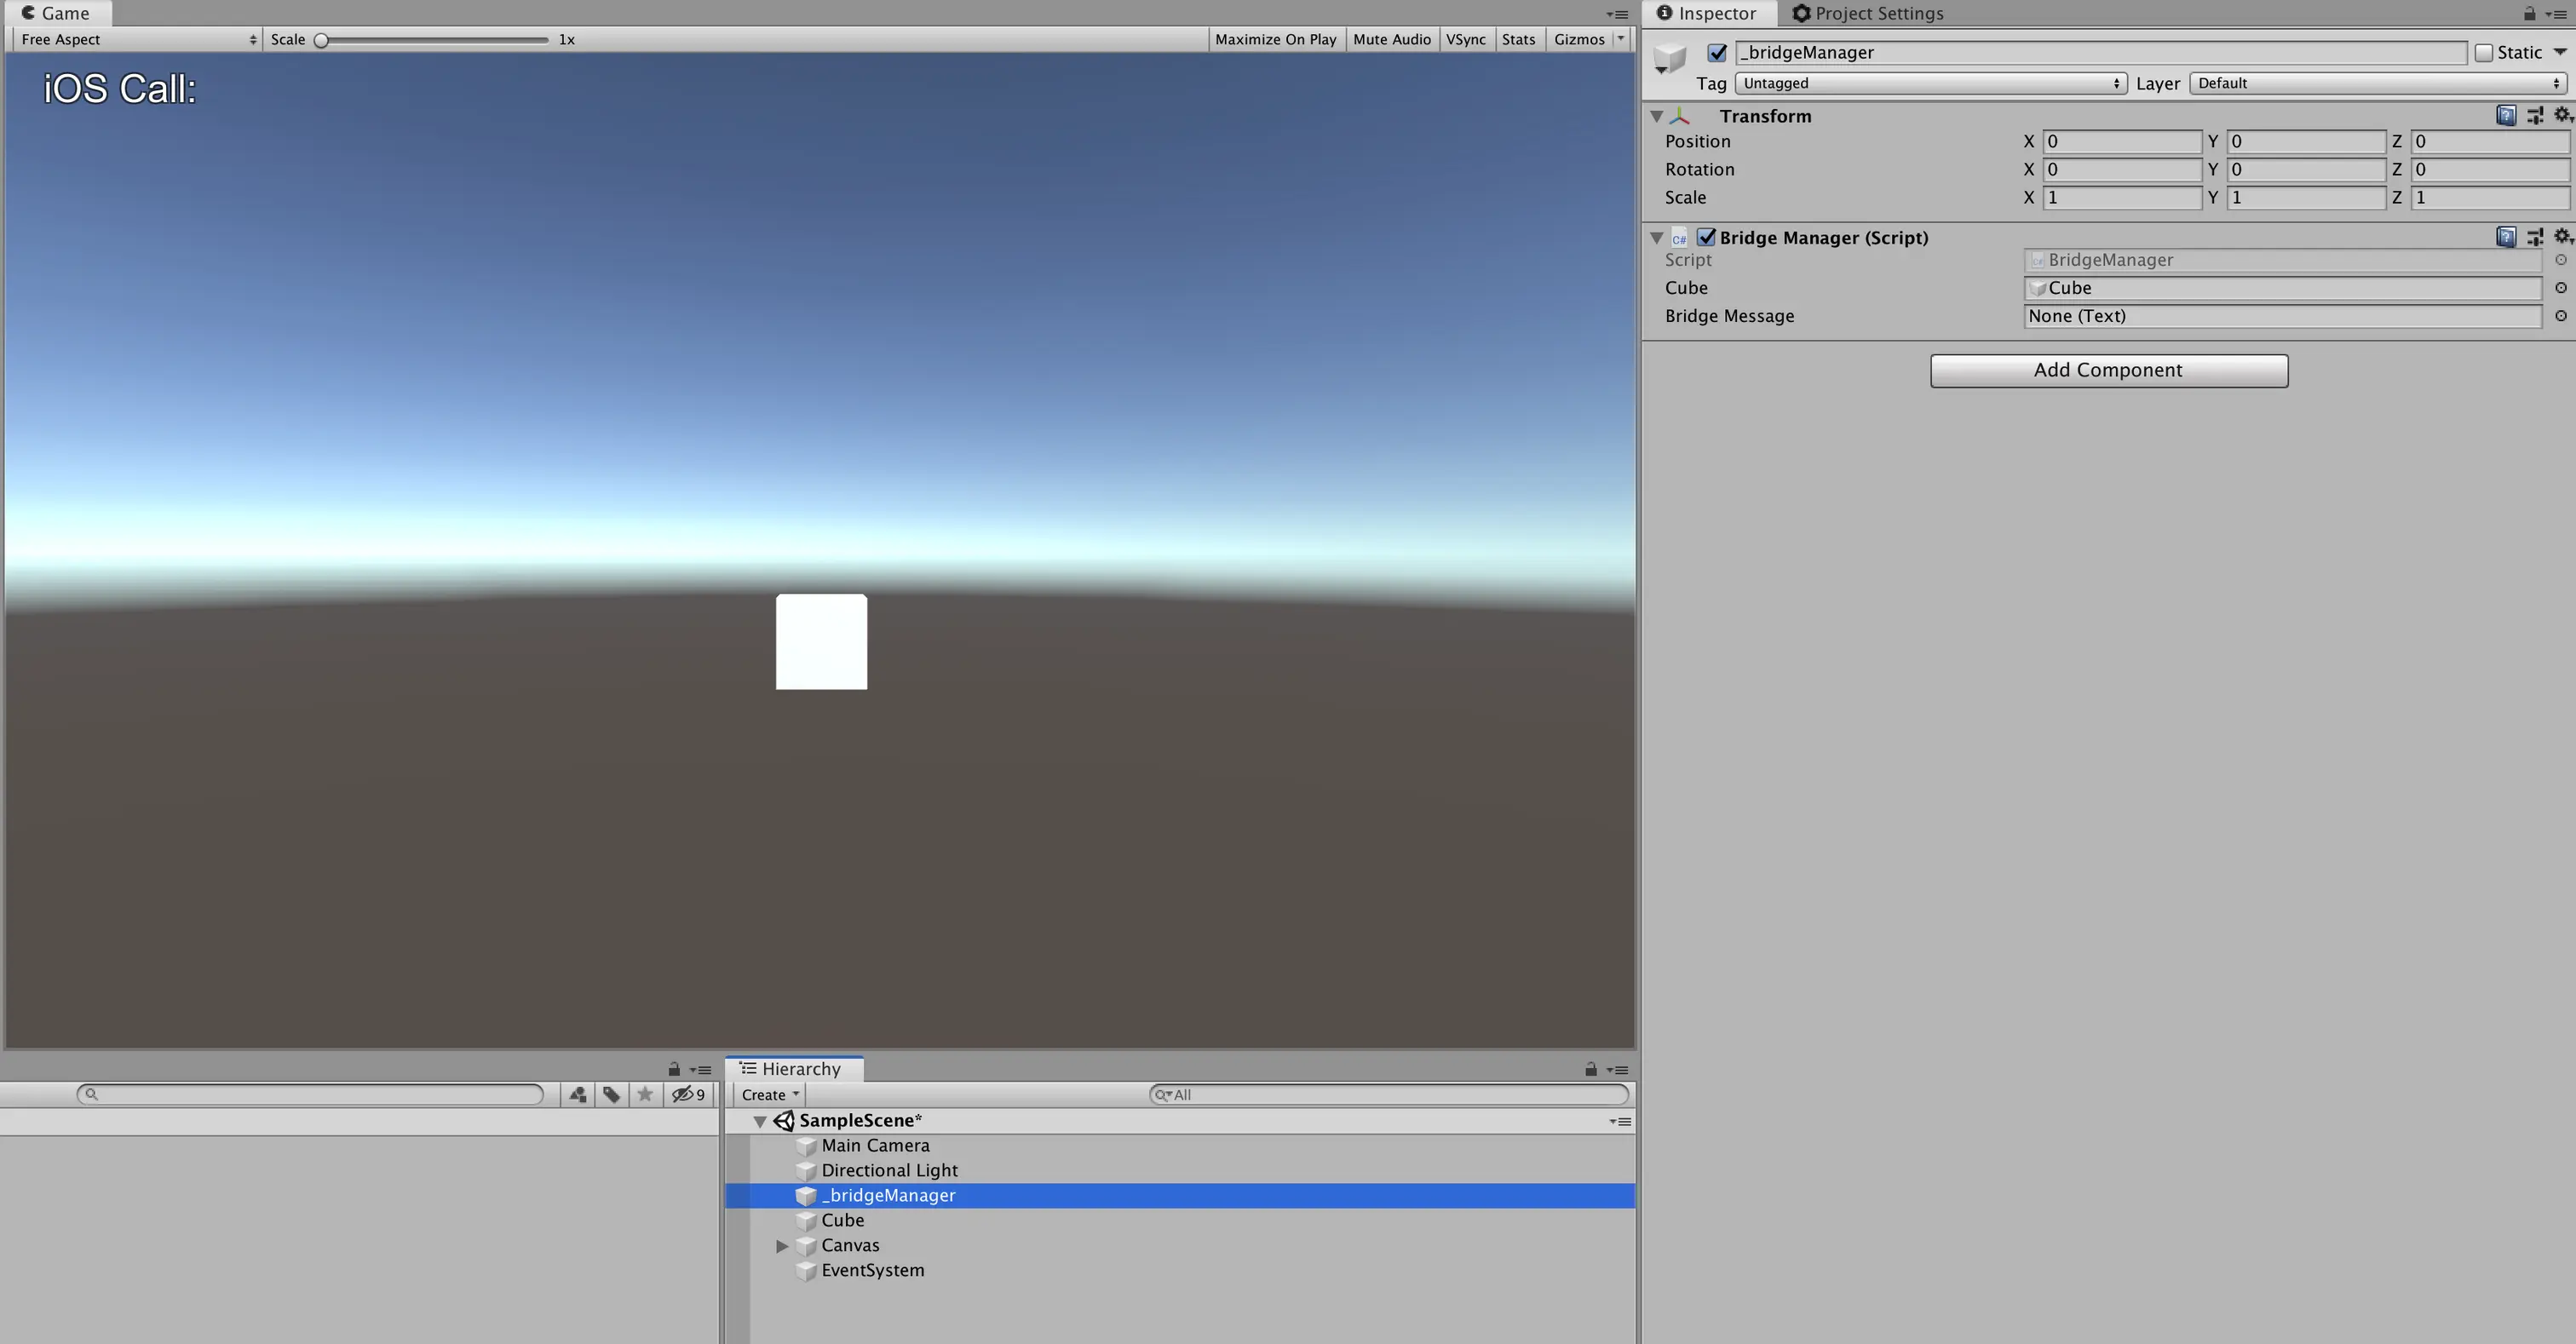Image resolution: width=2576 pixels, height=1344 pixels.
Task: Open the Free Aspect dropdown
Action: pyautogui.click(x=138, y=39)
